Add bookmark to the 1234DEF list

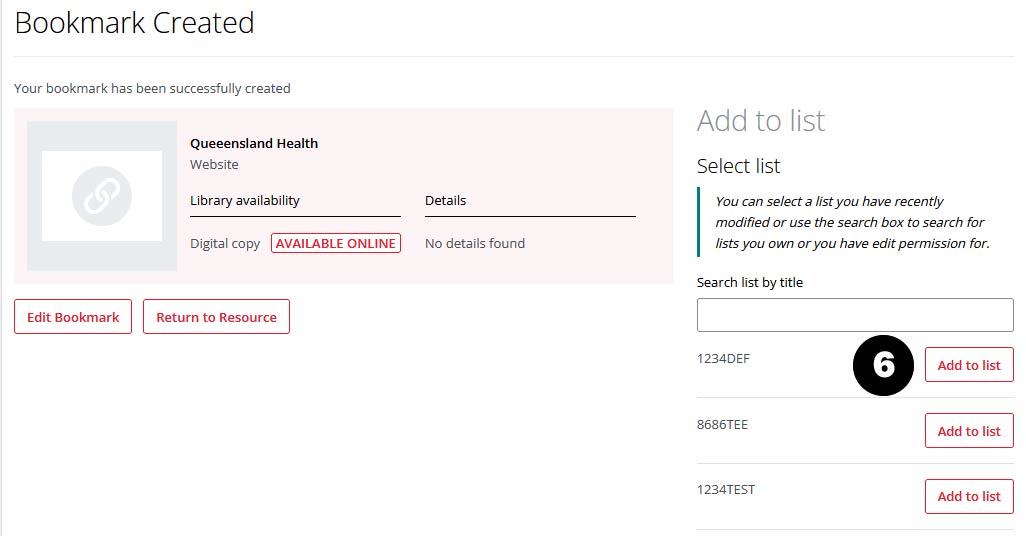968,365
